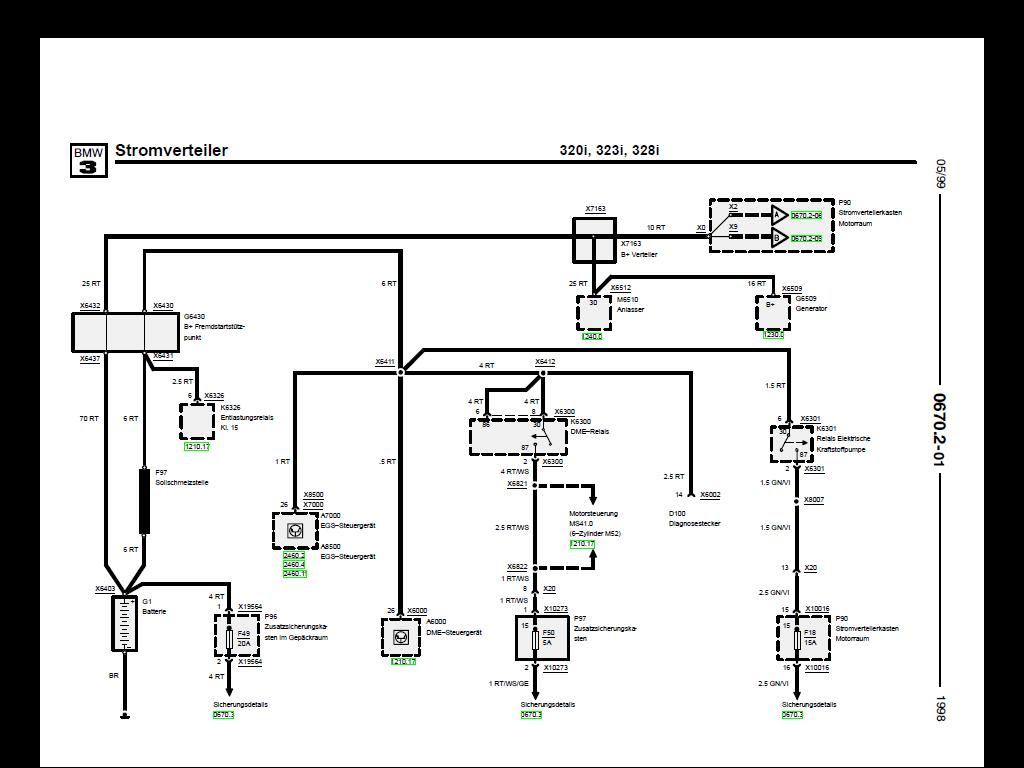The width and height of the screenshot is (1024, 768).
Task: Click the X6326 connector label
Action: coord(214,396)
